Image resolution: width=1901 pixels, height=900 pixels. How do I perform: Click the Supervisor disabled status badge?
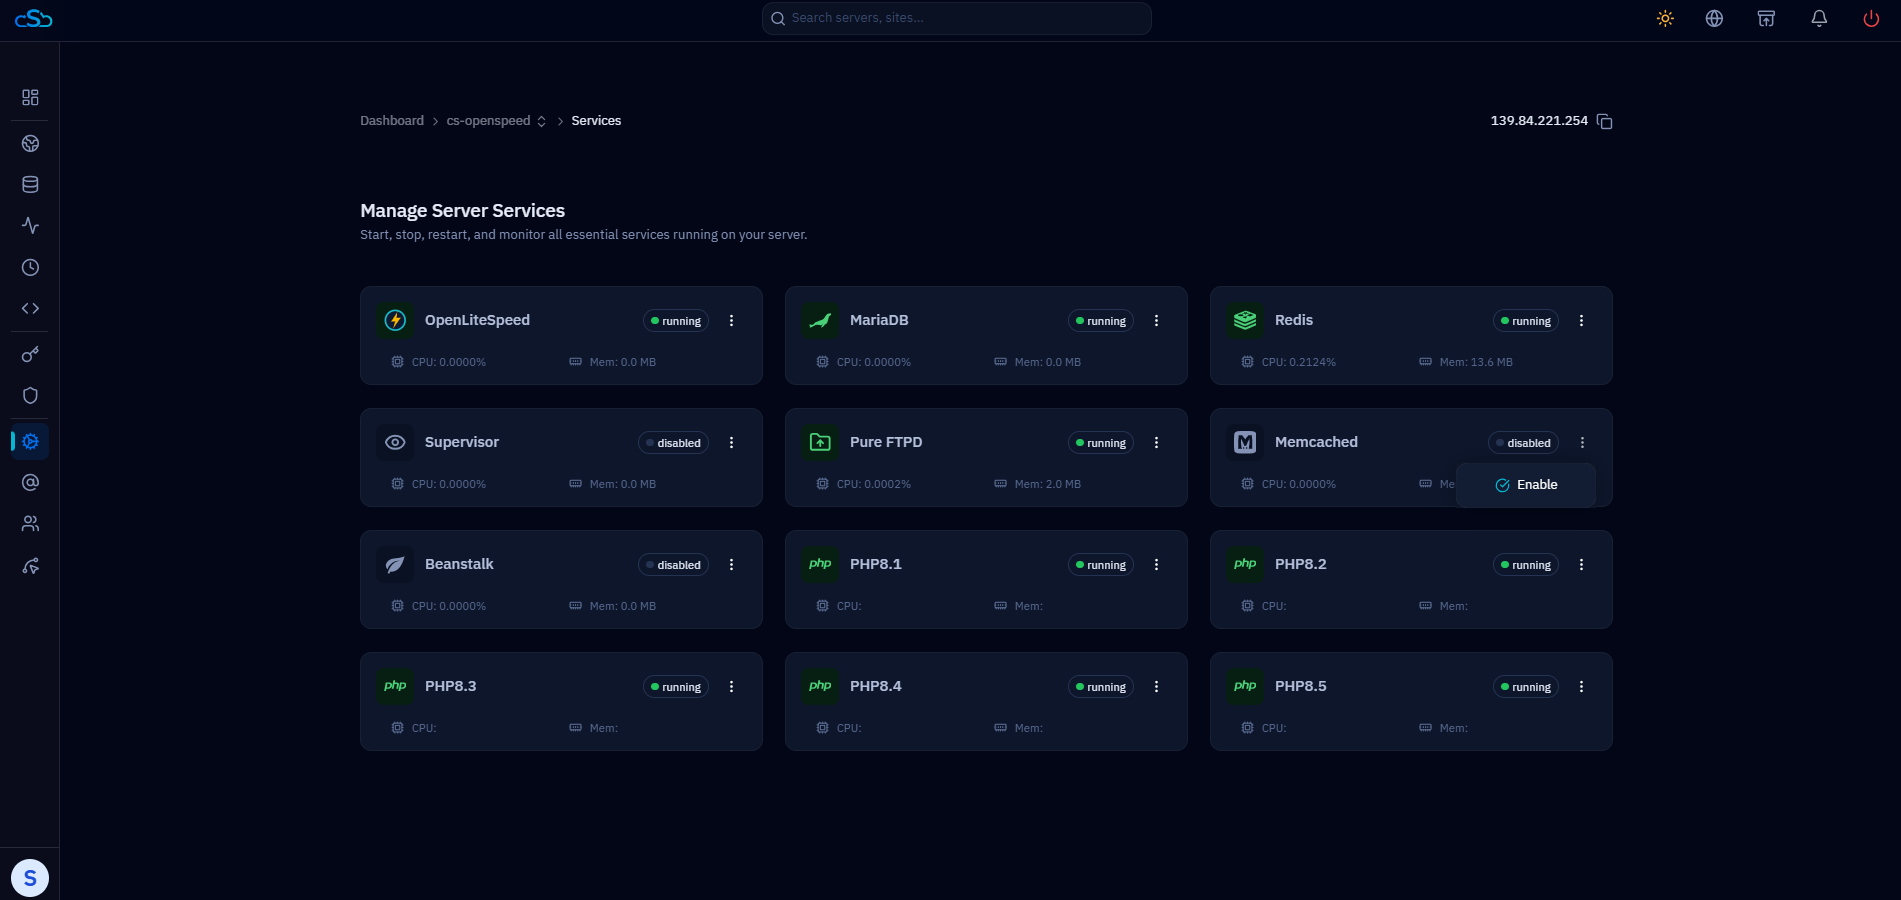pyautogui.click(x=673, y=443)
